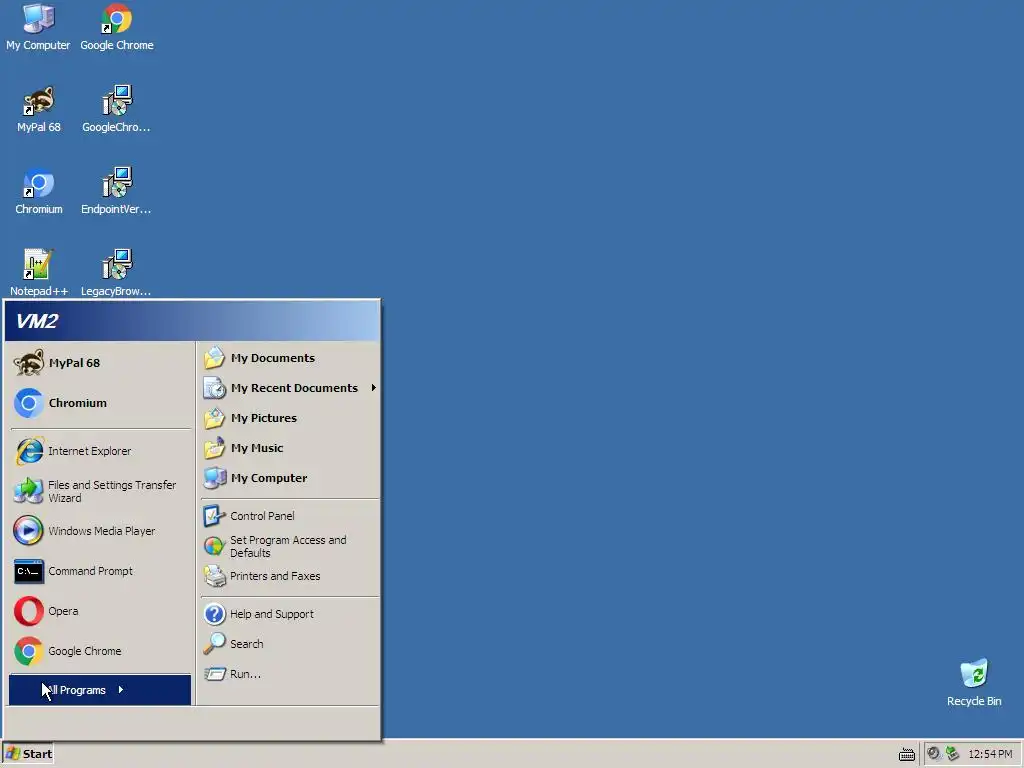
Task: Launch Opera from Start menu
Action: point(101,611)
